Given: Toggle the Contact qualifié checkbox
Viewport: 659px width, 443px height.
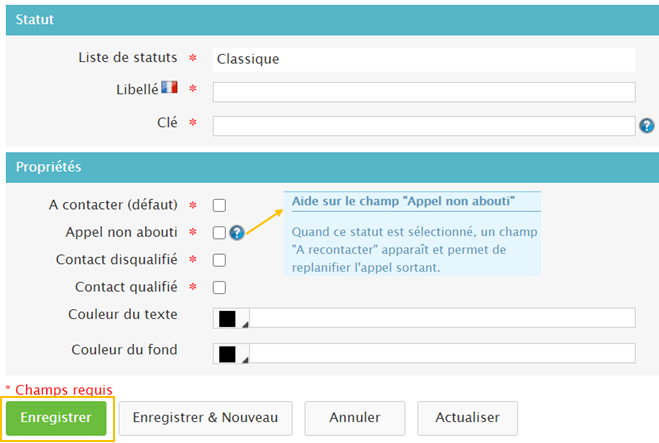Looking at the screenshot, I should point(219,288).
